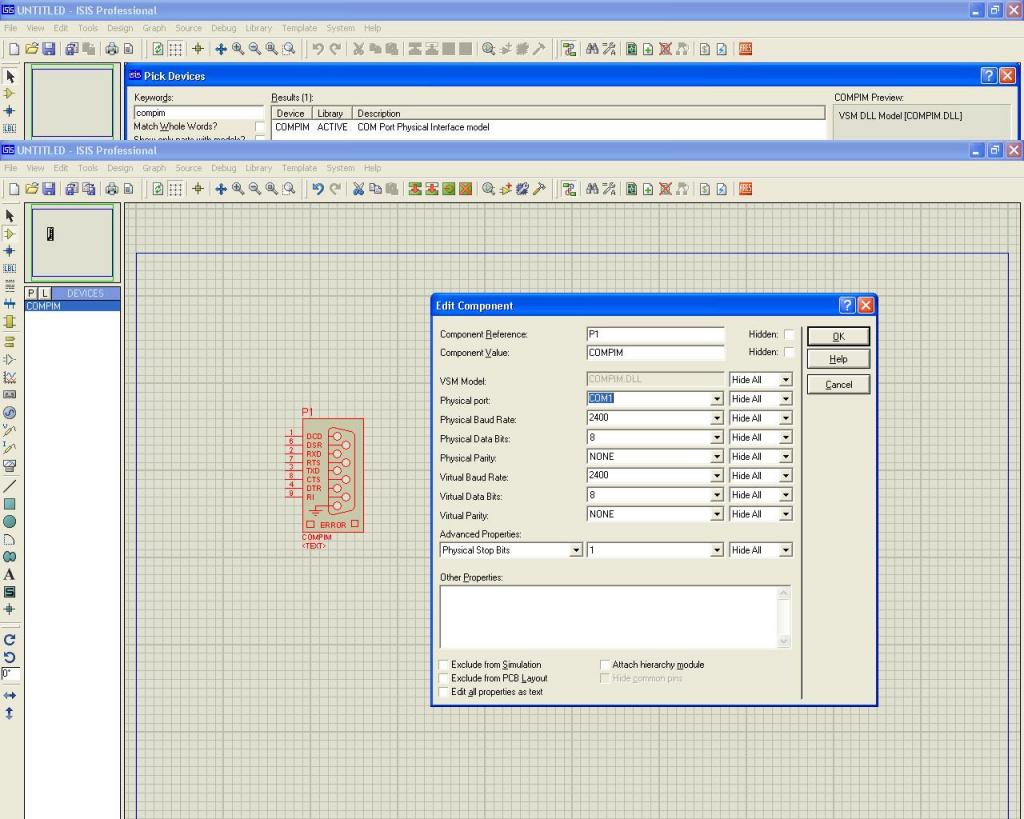Click the Save design toolbar icon
The image size is (1024, 819).
(x=48, y=188)
